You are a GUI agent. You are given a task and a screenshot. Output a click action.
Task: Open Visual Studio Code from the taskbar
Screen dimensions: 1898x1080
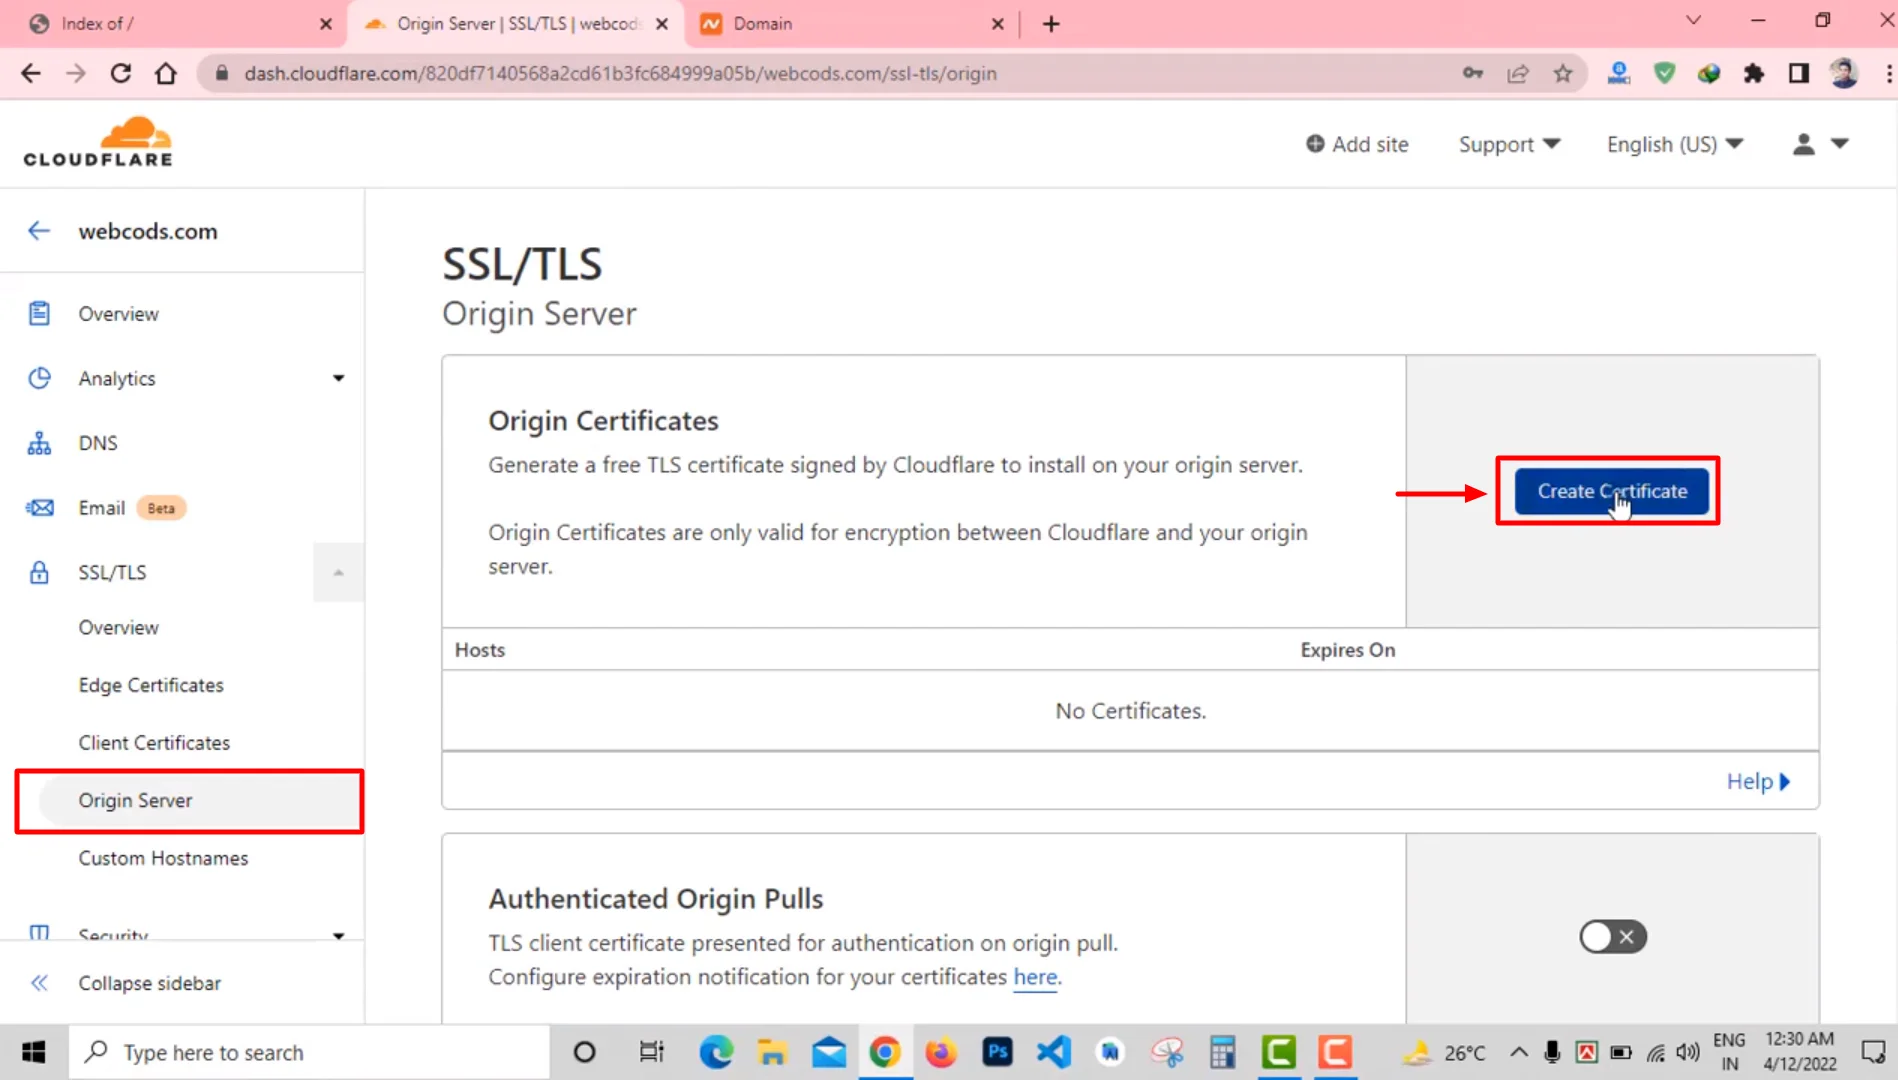1054,1052
